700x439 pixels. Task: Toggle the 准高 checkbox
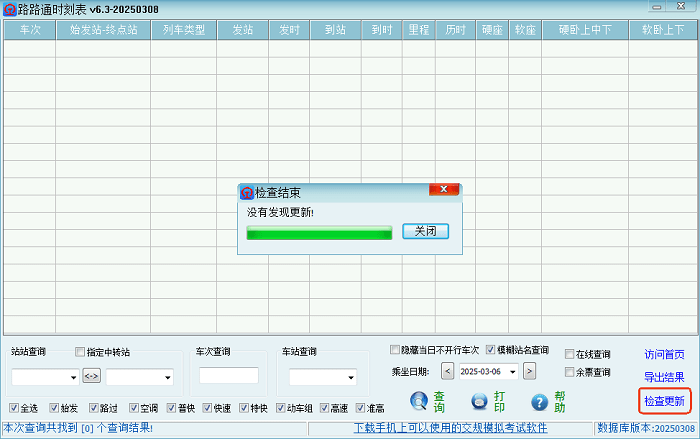pyautogui.click(x=360, y=408)
